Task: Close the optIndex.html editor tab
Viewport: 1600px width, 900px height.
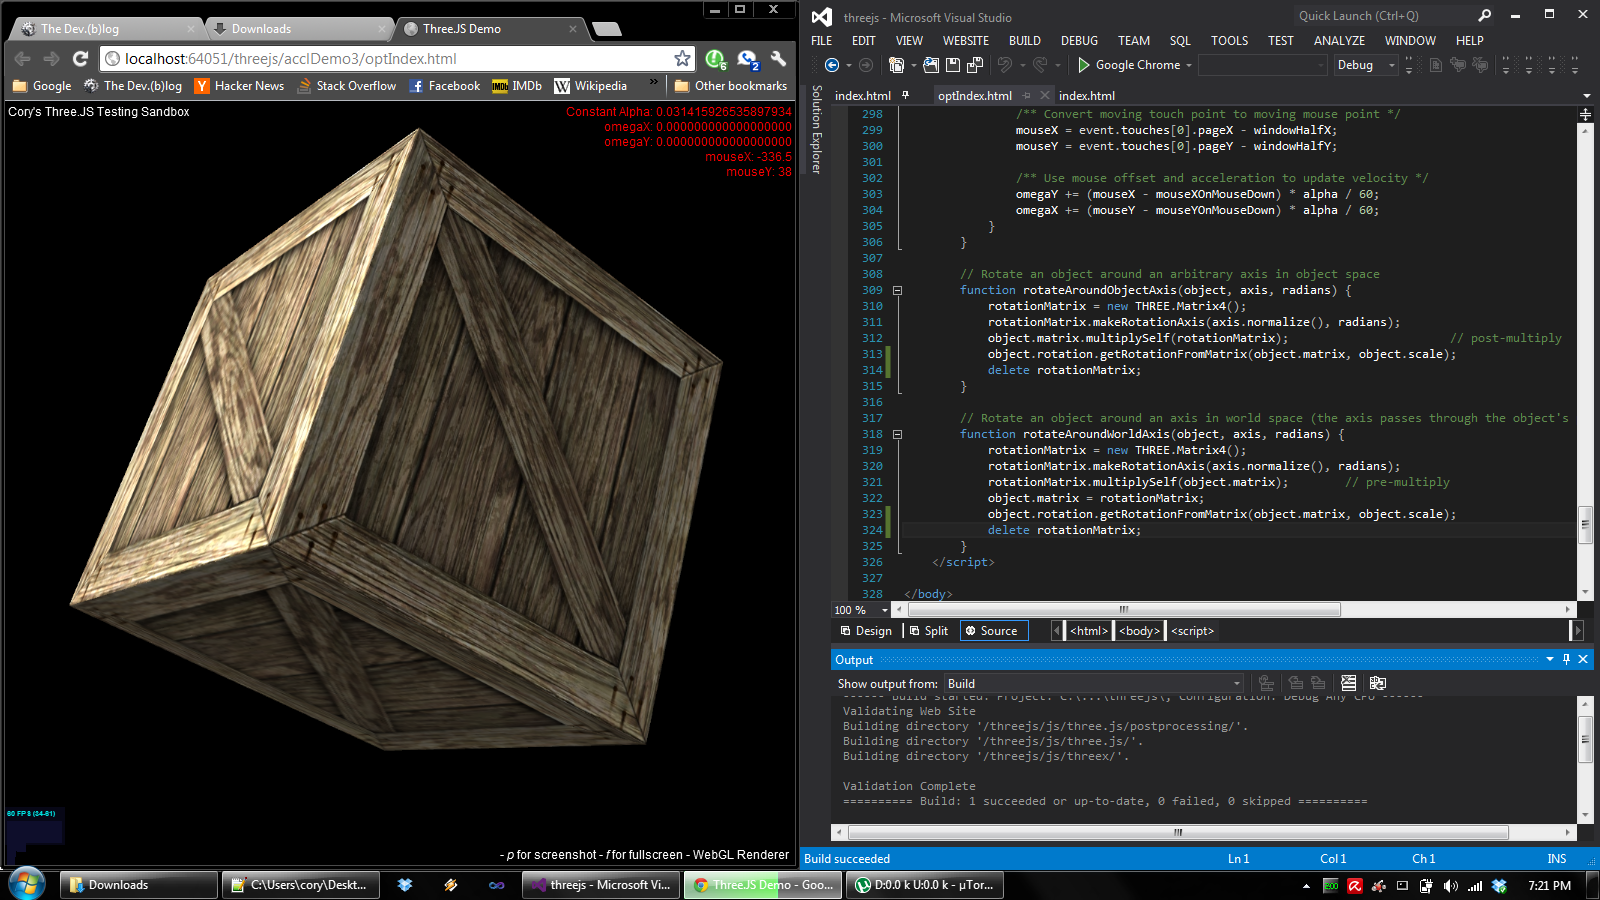Action: point(1045,95)
